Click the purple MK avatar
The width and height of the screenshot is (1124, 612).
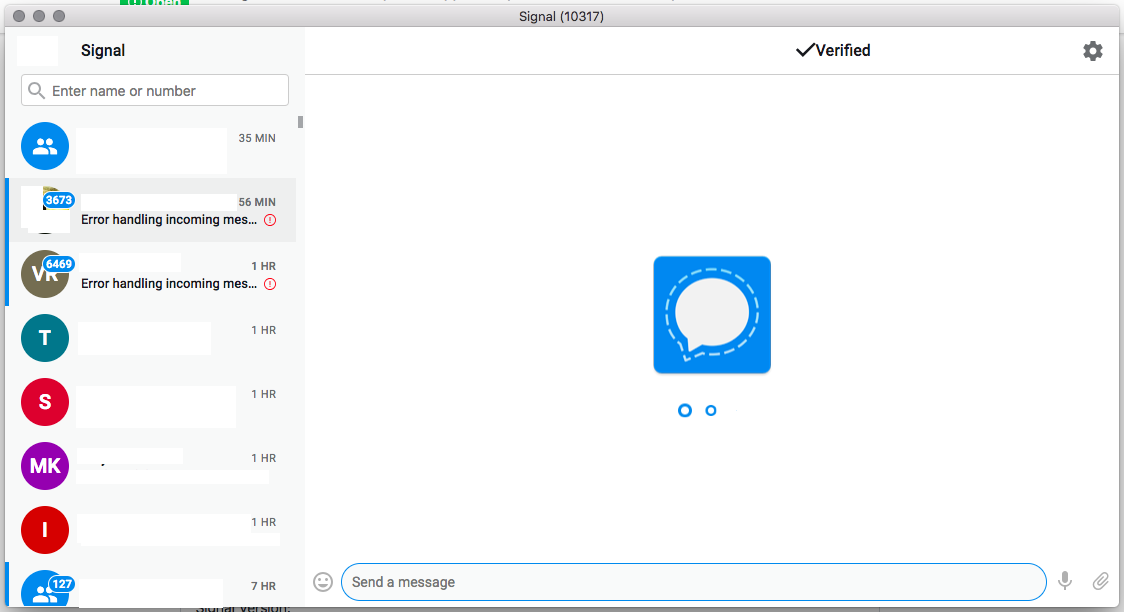tap(44, 466)
